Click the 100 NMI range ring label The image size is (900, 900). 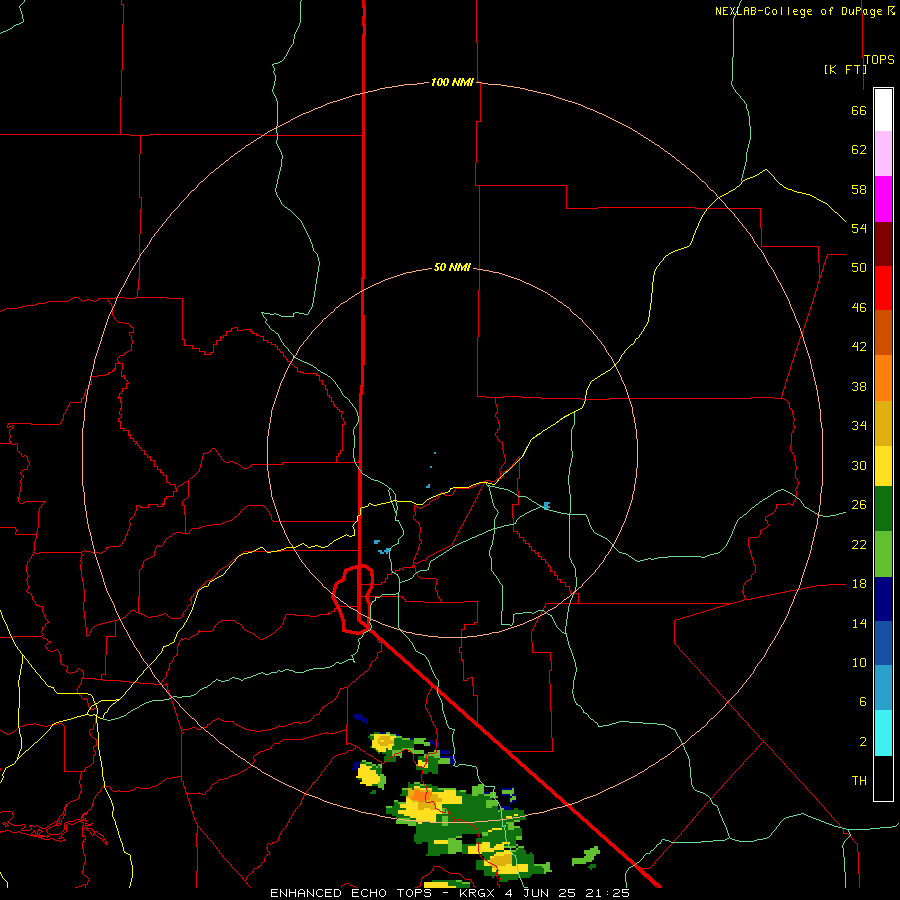tap(452, 82)
